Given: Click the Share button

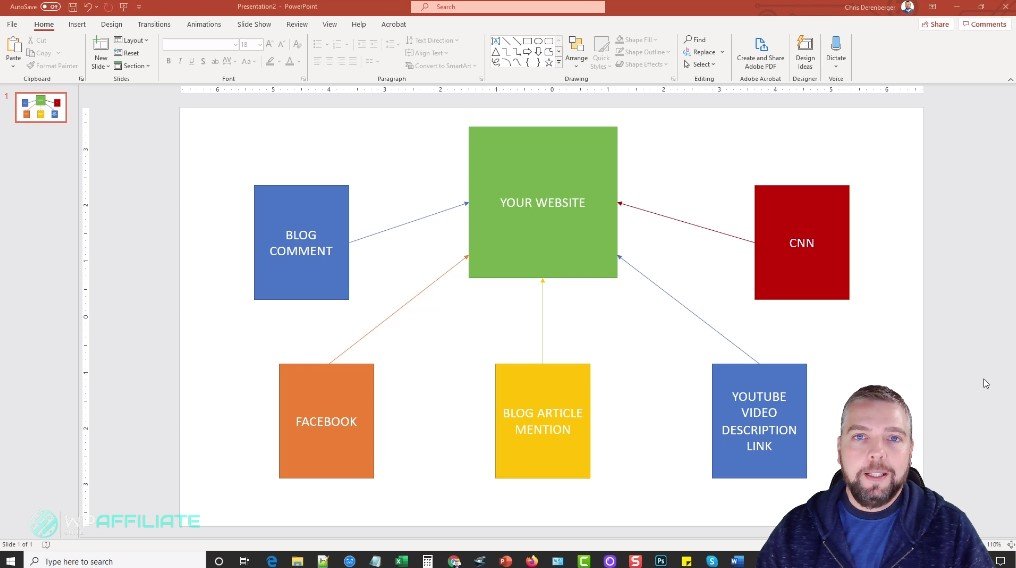Looking at the screenshot, I should (936, 24).
